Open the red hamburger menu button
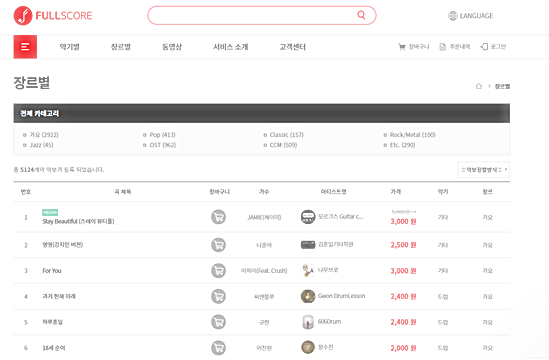 point(25,47)
